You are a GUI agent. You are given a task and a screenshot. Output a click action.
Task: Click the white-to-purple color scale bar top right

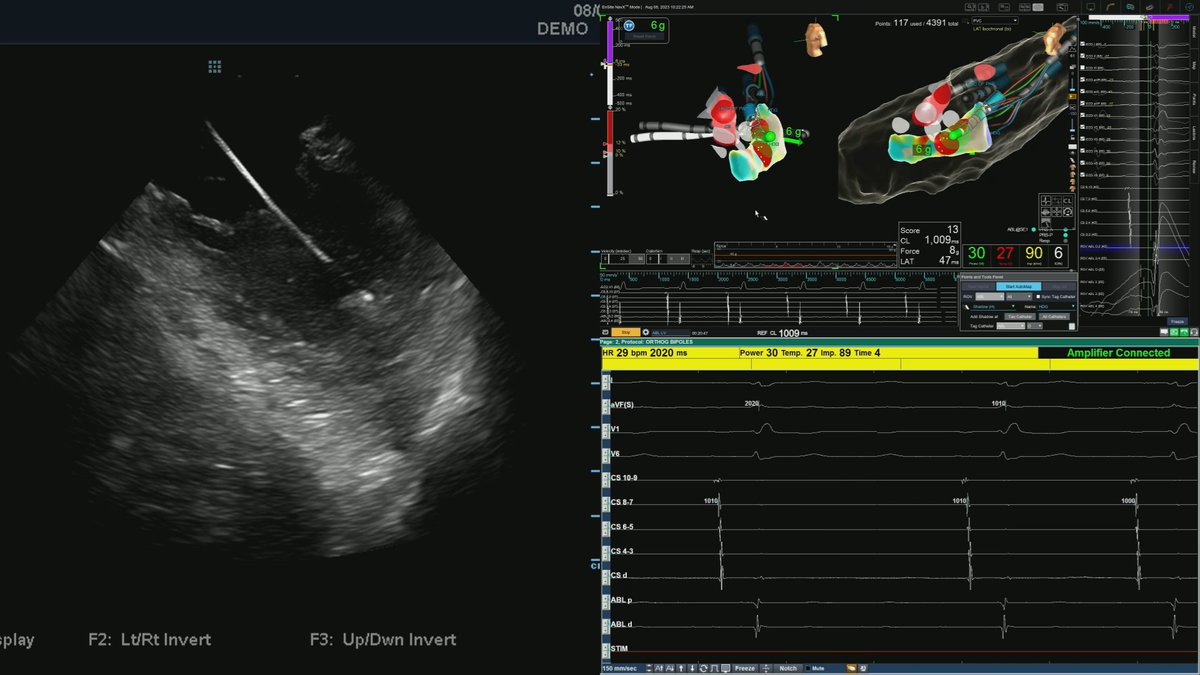(1138, 17)
